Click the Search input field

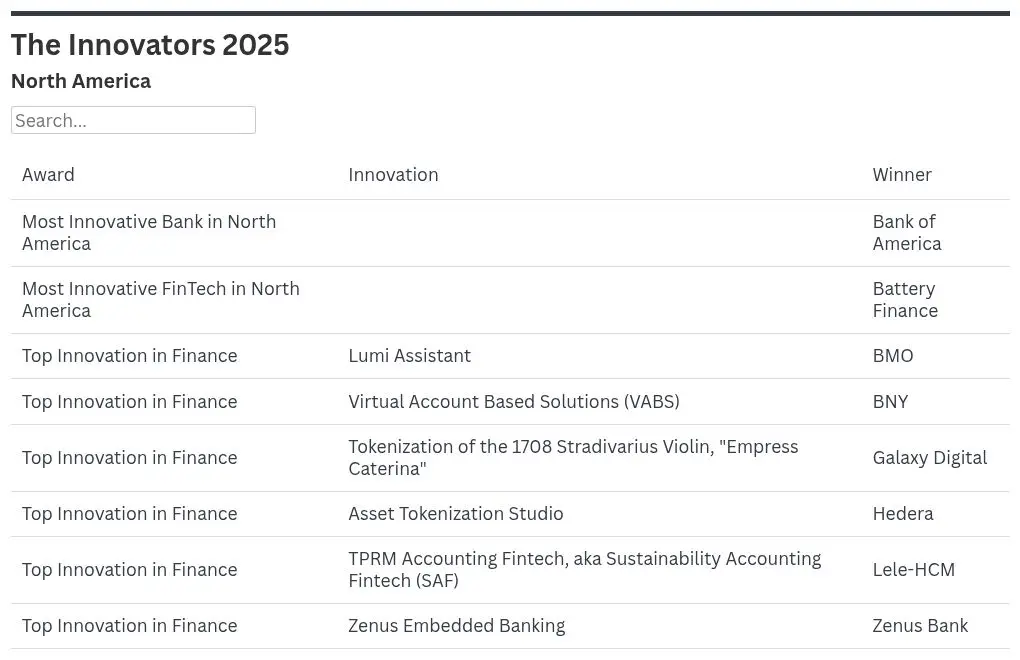[x=133, y=120]
